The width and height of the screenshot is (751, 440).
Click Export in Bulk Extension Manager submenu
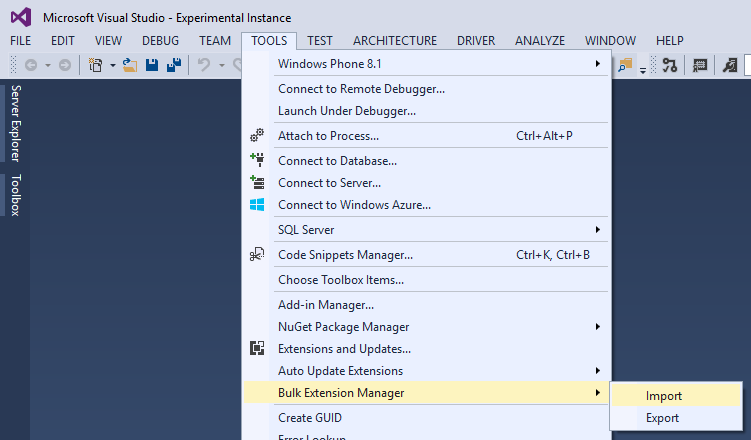676,417
